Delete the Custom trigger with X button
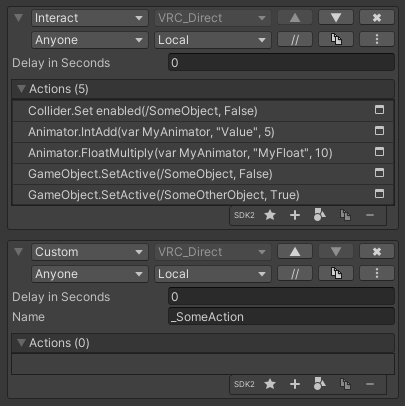The image size is (405, 406). tap(377, 252)
